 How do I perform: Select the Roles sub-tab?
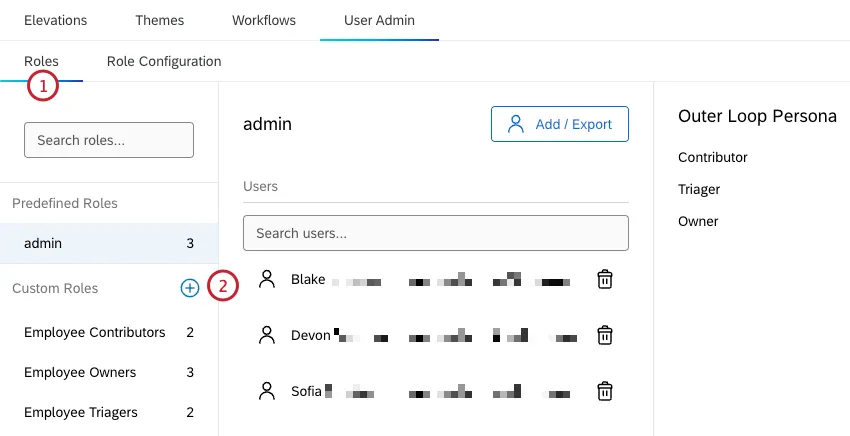(x=41, y=61)
